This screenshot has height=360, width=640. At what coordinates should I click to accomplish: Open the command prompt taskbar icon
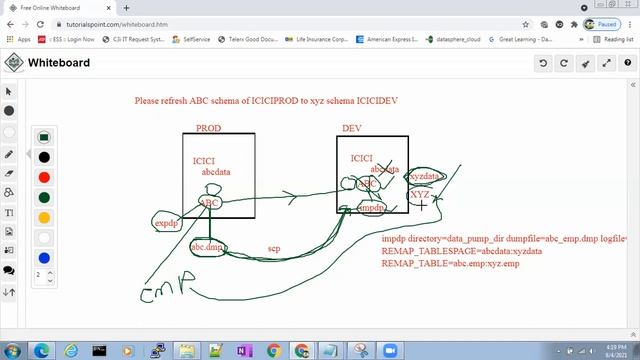click(99, 351)
